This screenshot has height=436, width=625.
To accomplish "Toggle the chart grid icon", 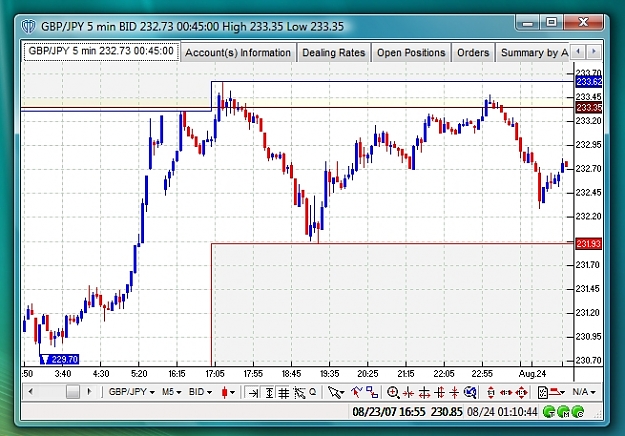I will (x=283, y=393).
